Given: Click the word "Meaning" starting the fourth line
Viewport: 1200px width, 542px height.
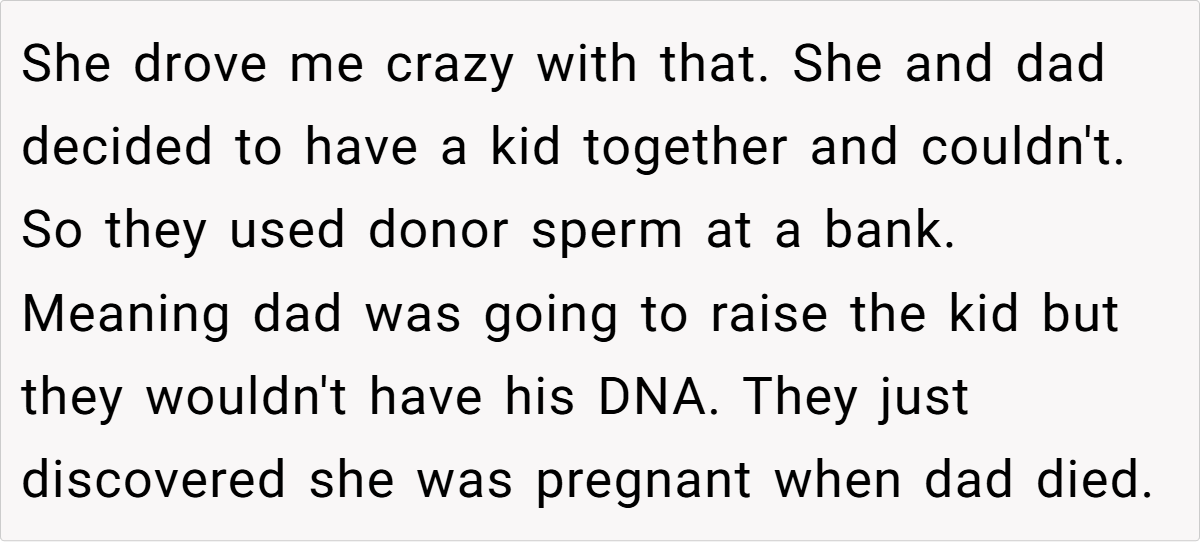Looking at the screenshot, I should point(126,316).
